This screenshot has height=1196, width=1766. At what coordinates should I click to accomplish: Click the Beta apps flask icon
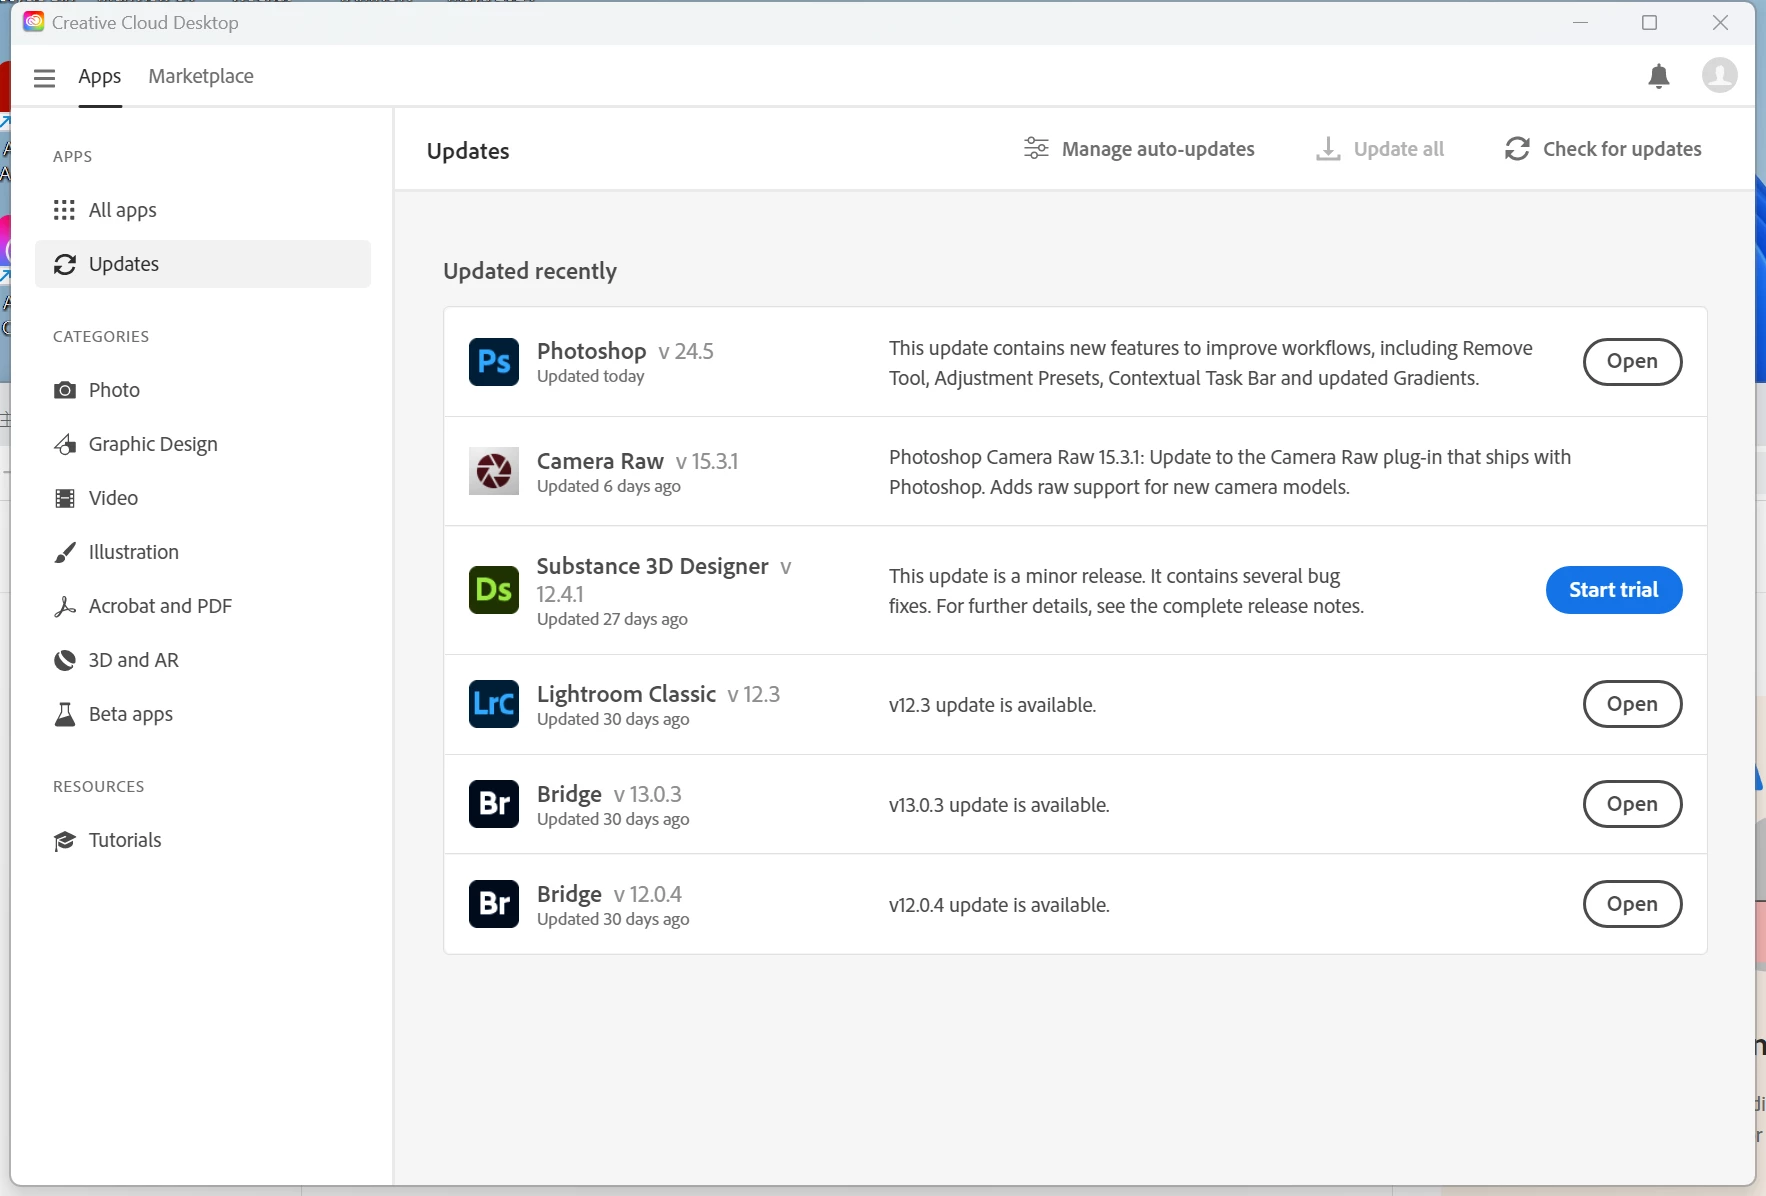point(65,714)
